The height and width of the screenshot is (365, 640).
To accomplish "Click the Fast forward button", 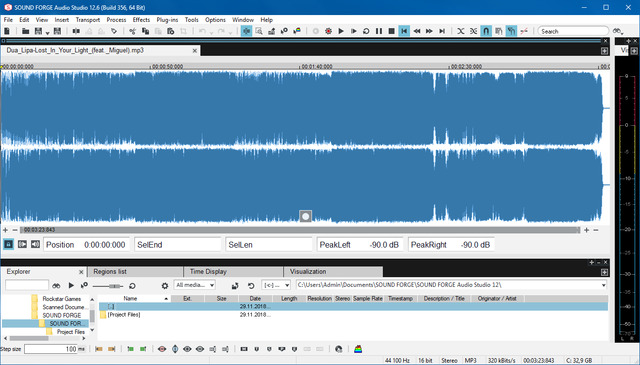I will click(429, 31).
